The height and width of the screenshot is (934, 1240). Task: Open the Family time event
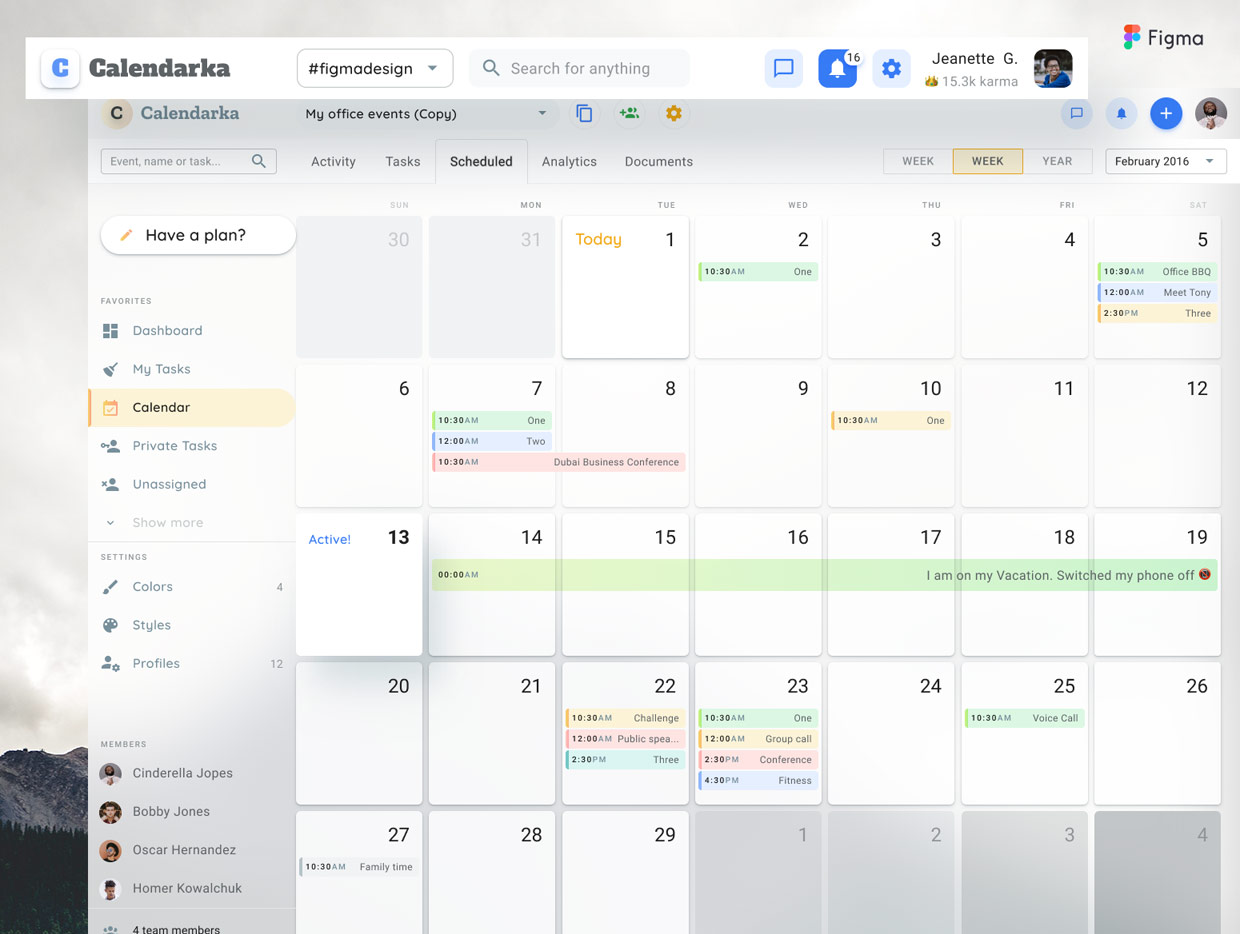pos(359,867)
